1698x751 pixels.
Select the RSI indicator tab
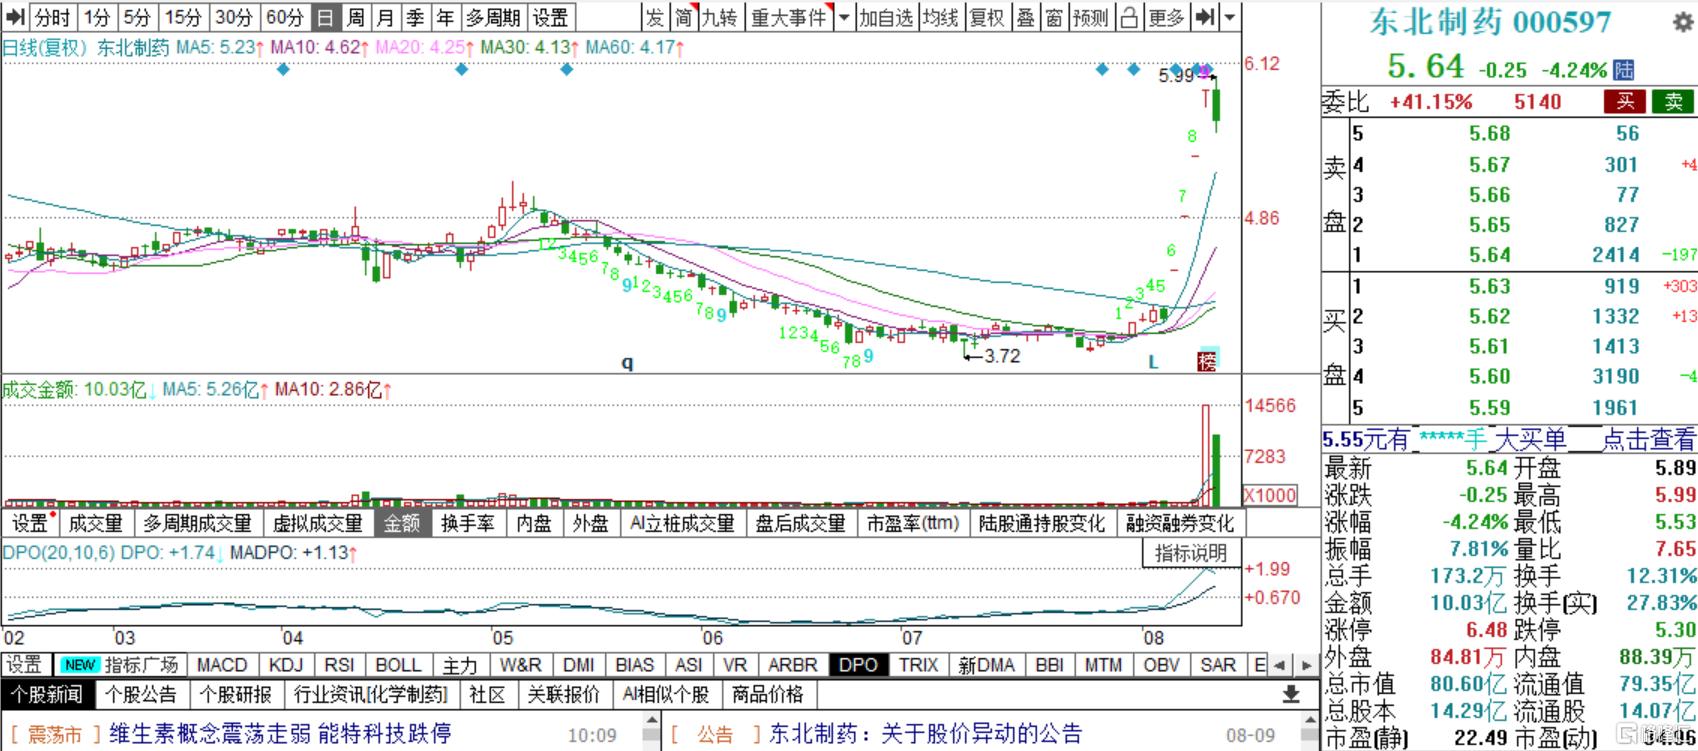[x=339, y=665]
